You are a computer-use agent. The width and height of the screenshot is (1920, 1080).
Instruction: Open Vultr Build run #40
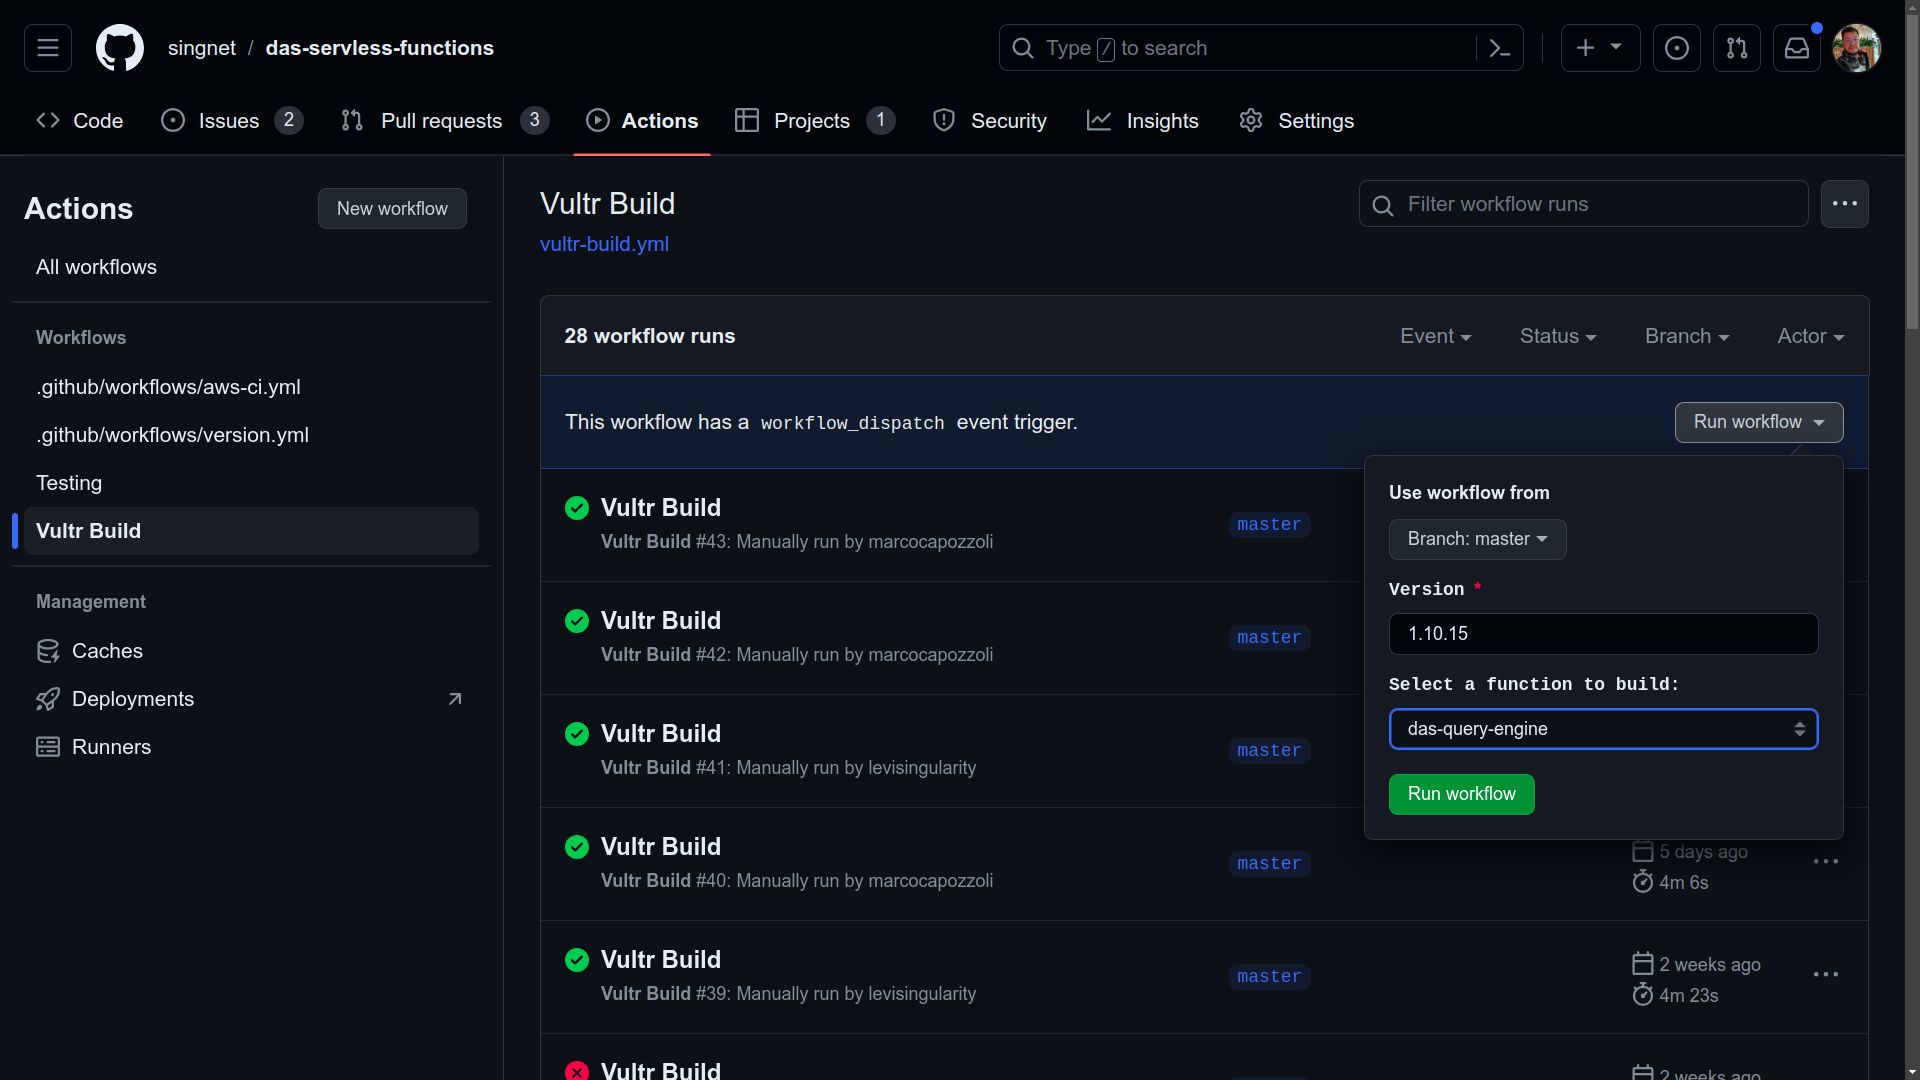coord(660,847)
